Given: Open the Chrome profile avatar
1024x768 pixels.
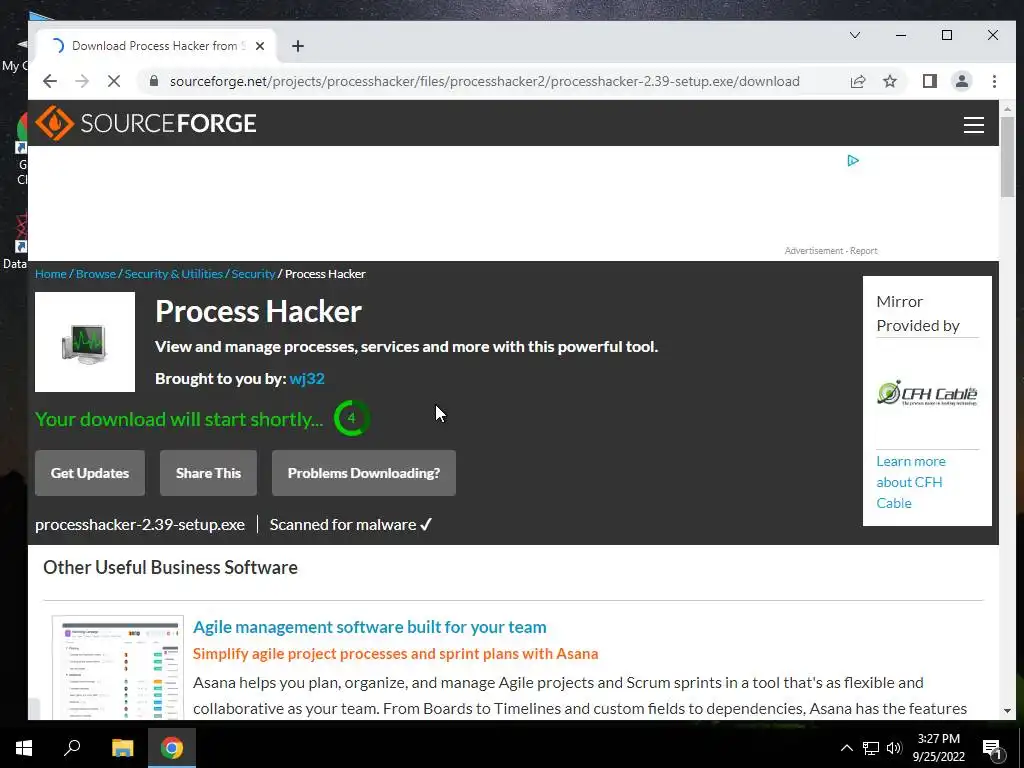Looking at the screenshot, I should [x=961, y=81].
